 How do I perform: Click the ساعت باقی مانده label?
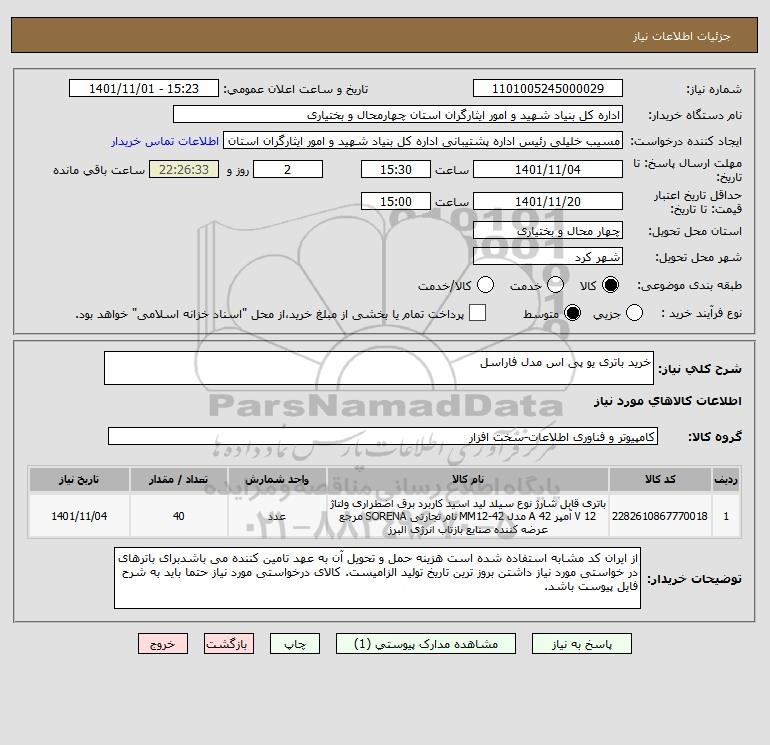pyautogui.click(x=99, y=170)
